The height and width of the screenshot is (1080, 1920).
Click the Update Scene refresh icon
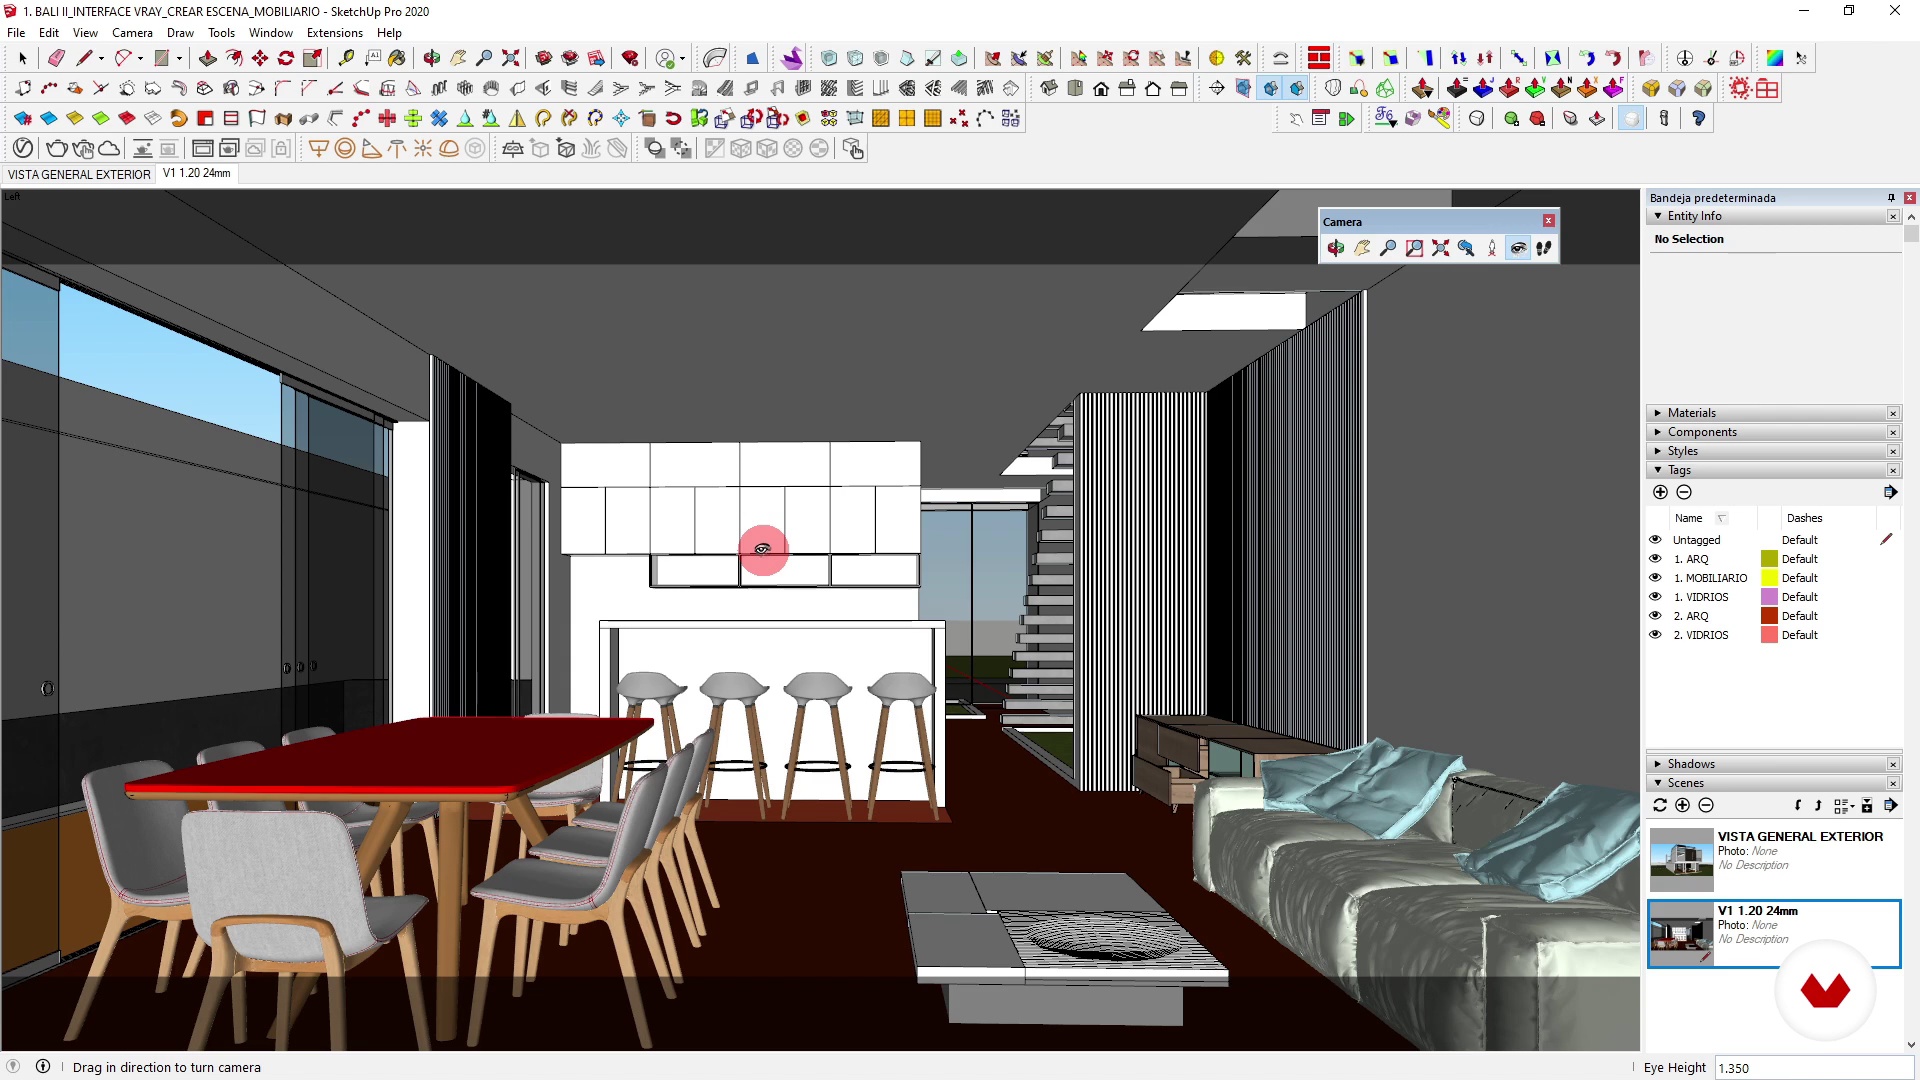(x=1660, y=805)
